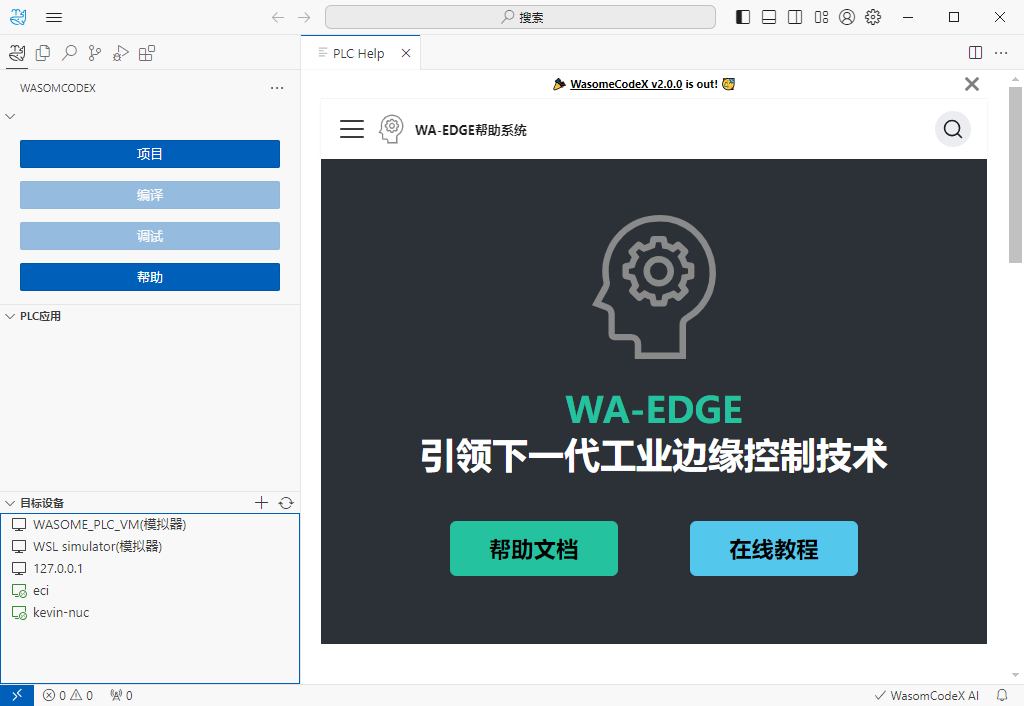Image resolution: width=1024 pixels, height=706 pixels.
Task: Toggle the secondary sidebar layout icon
Action: [795, 18]
